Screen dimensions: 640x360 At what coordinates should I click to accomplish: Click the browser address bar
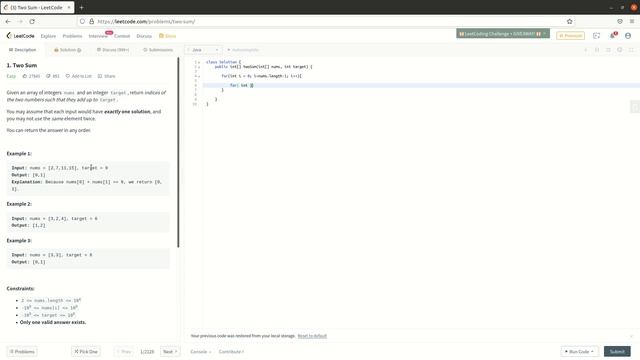pyautogui.click(x=327, y=21)
